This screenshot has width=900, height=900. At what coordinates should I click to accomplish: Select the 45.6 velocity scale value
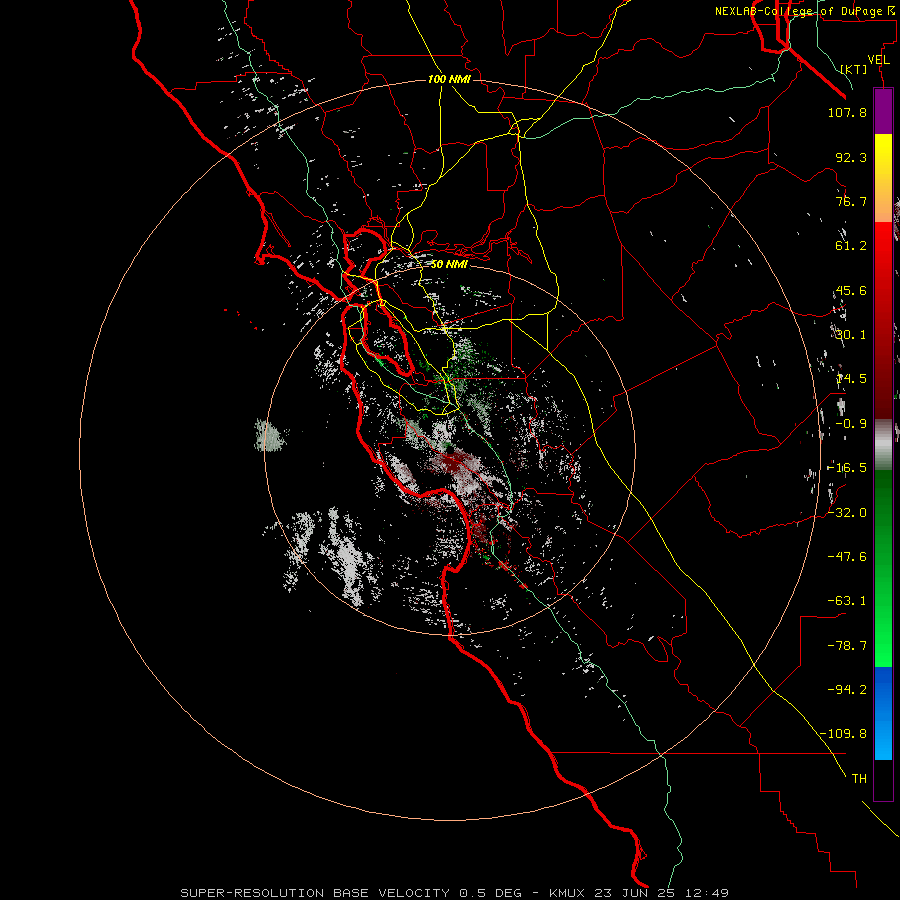click(x=851, y=290)
